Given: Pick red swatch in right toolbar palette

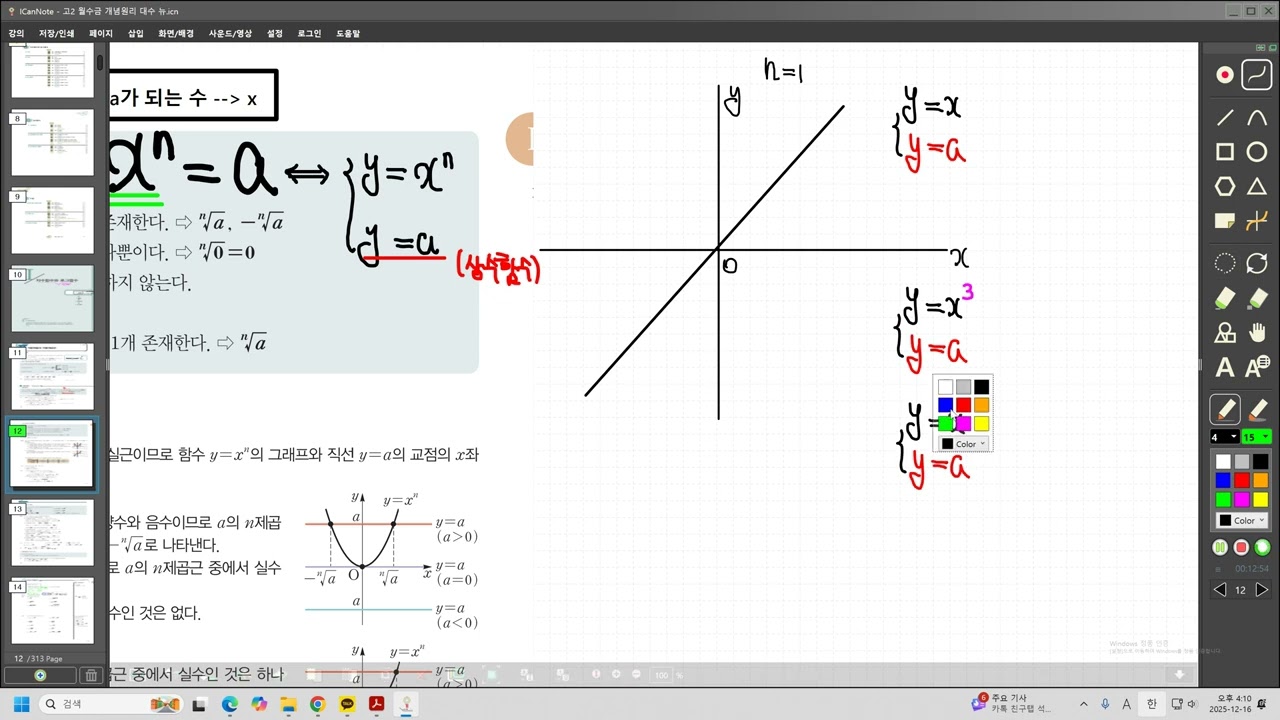Looking at the screenshot, I should point(1242,480).
